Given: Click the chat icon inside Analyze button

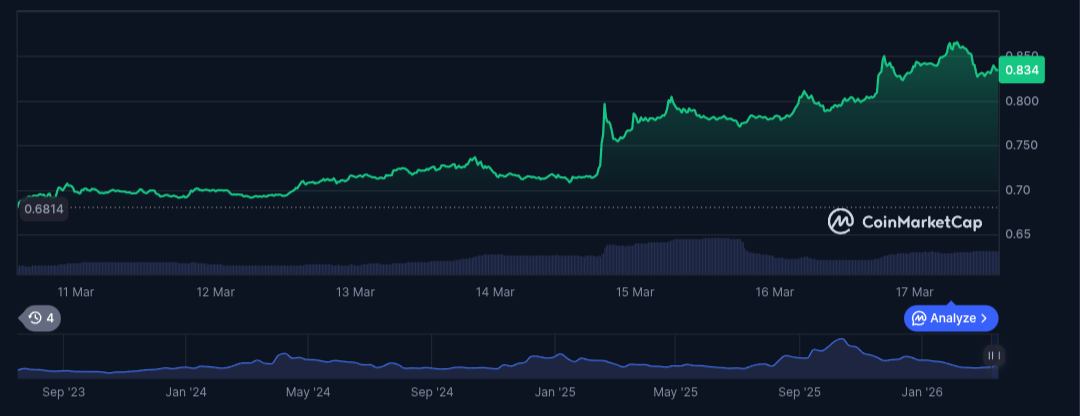Looking at the screenshot, I should coord(919,318).
